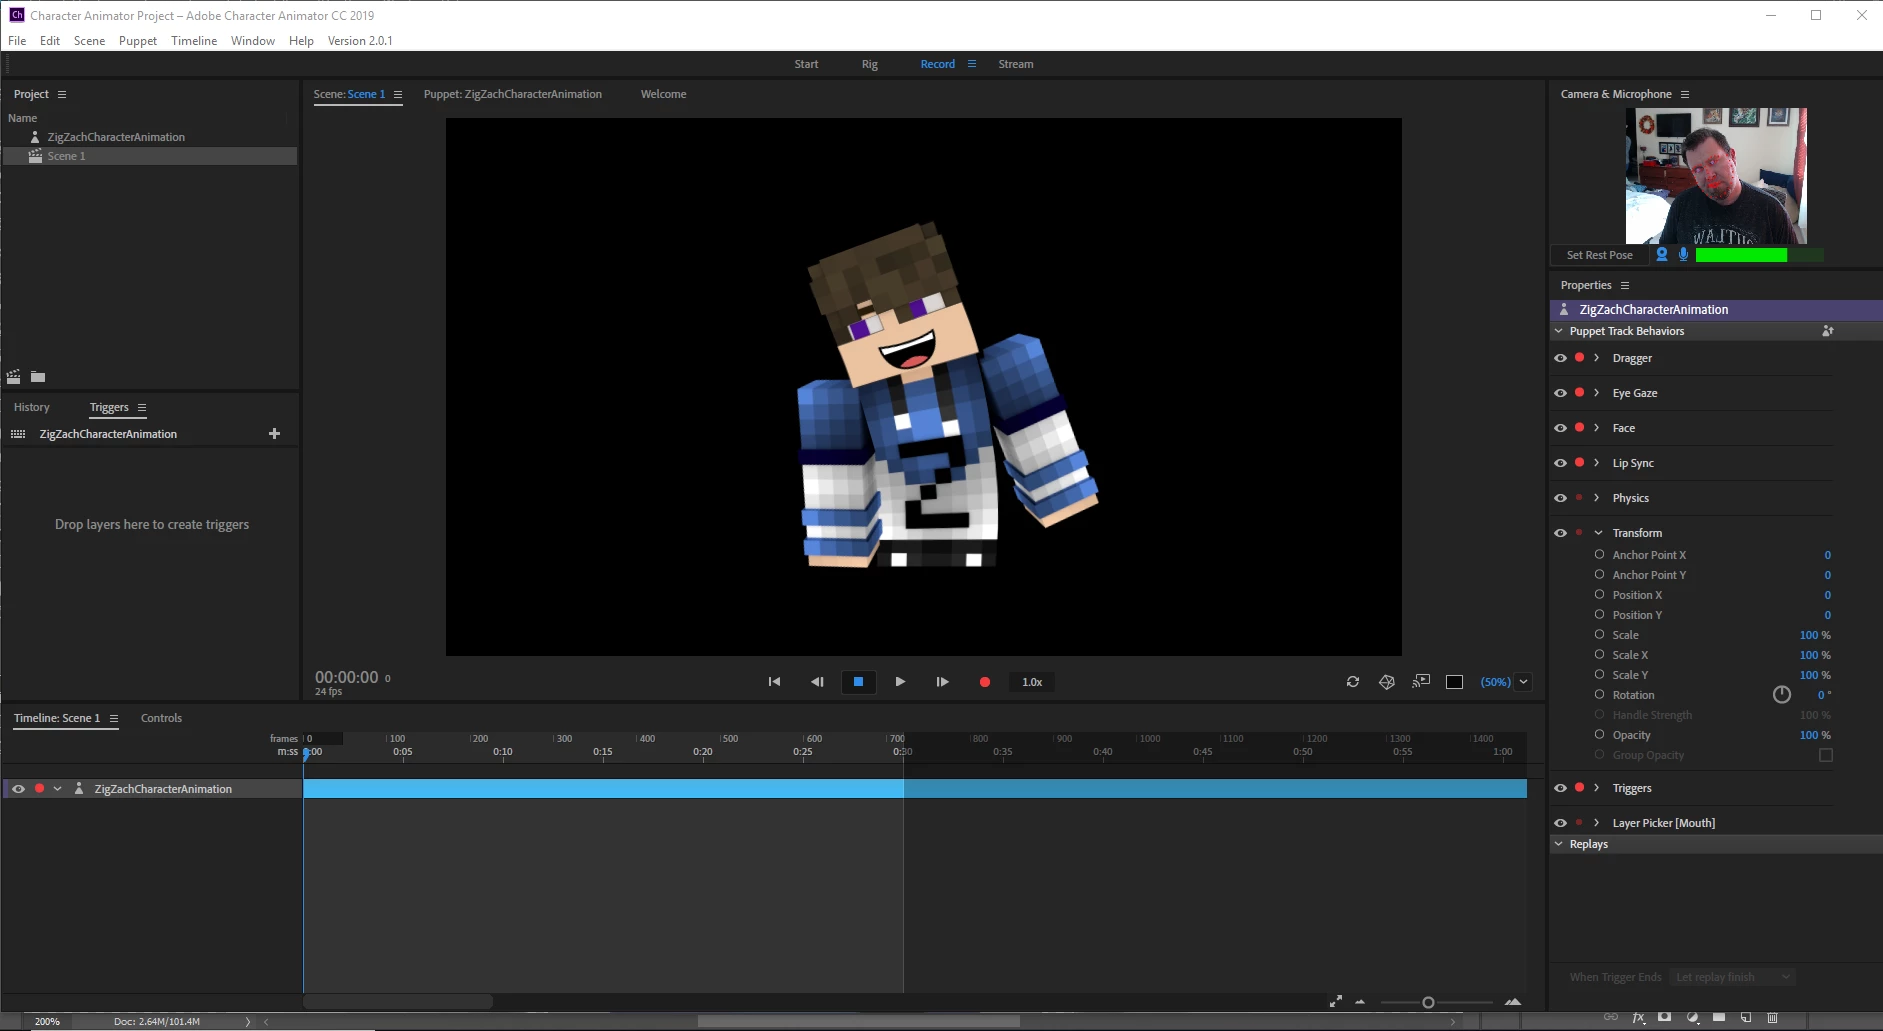The width and height of the screenshot is (1883, 1031).
Task: Disarm Lip Sync for recording
Action: point(1580,462)
